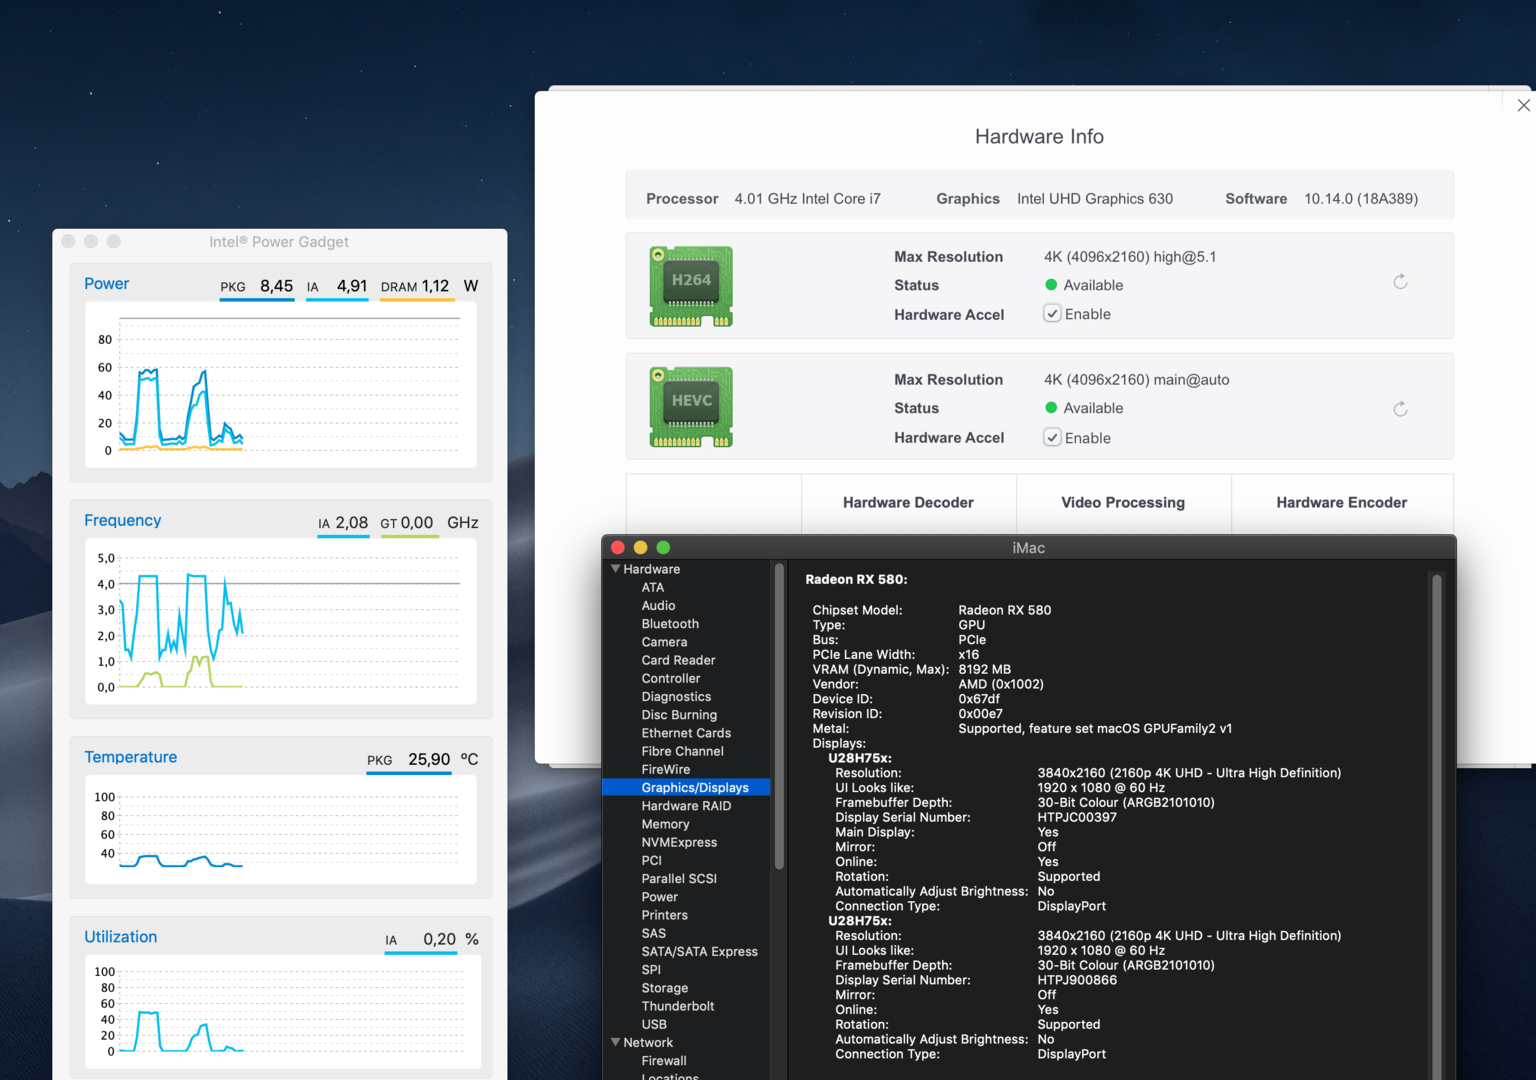
Task: Click the H264 codec chip icon
Action: click(x=691, y=286)
